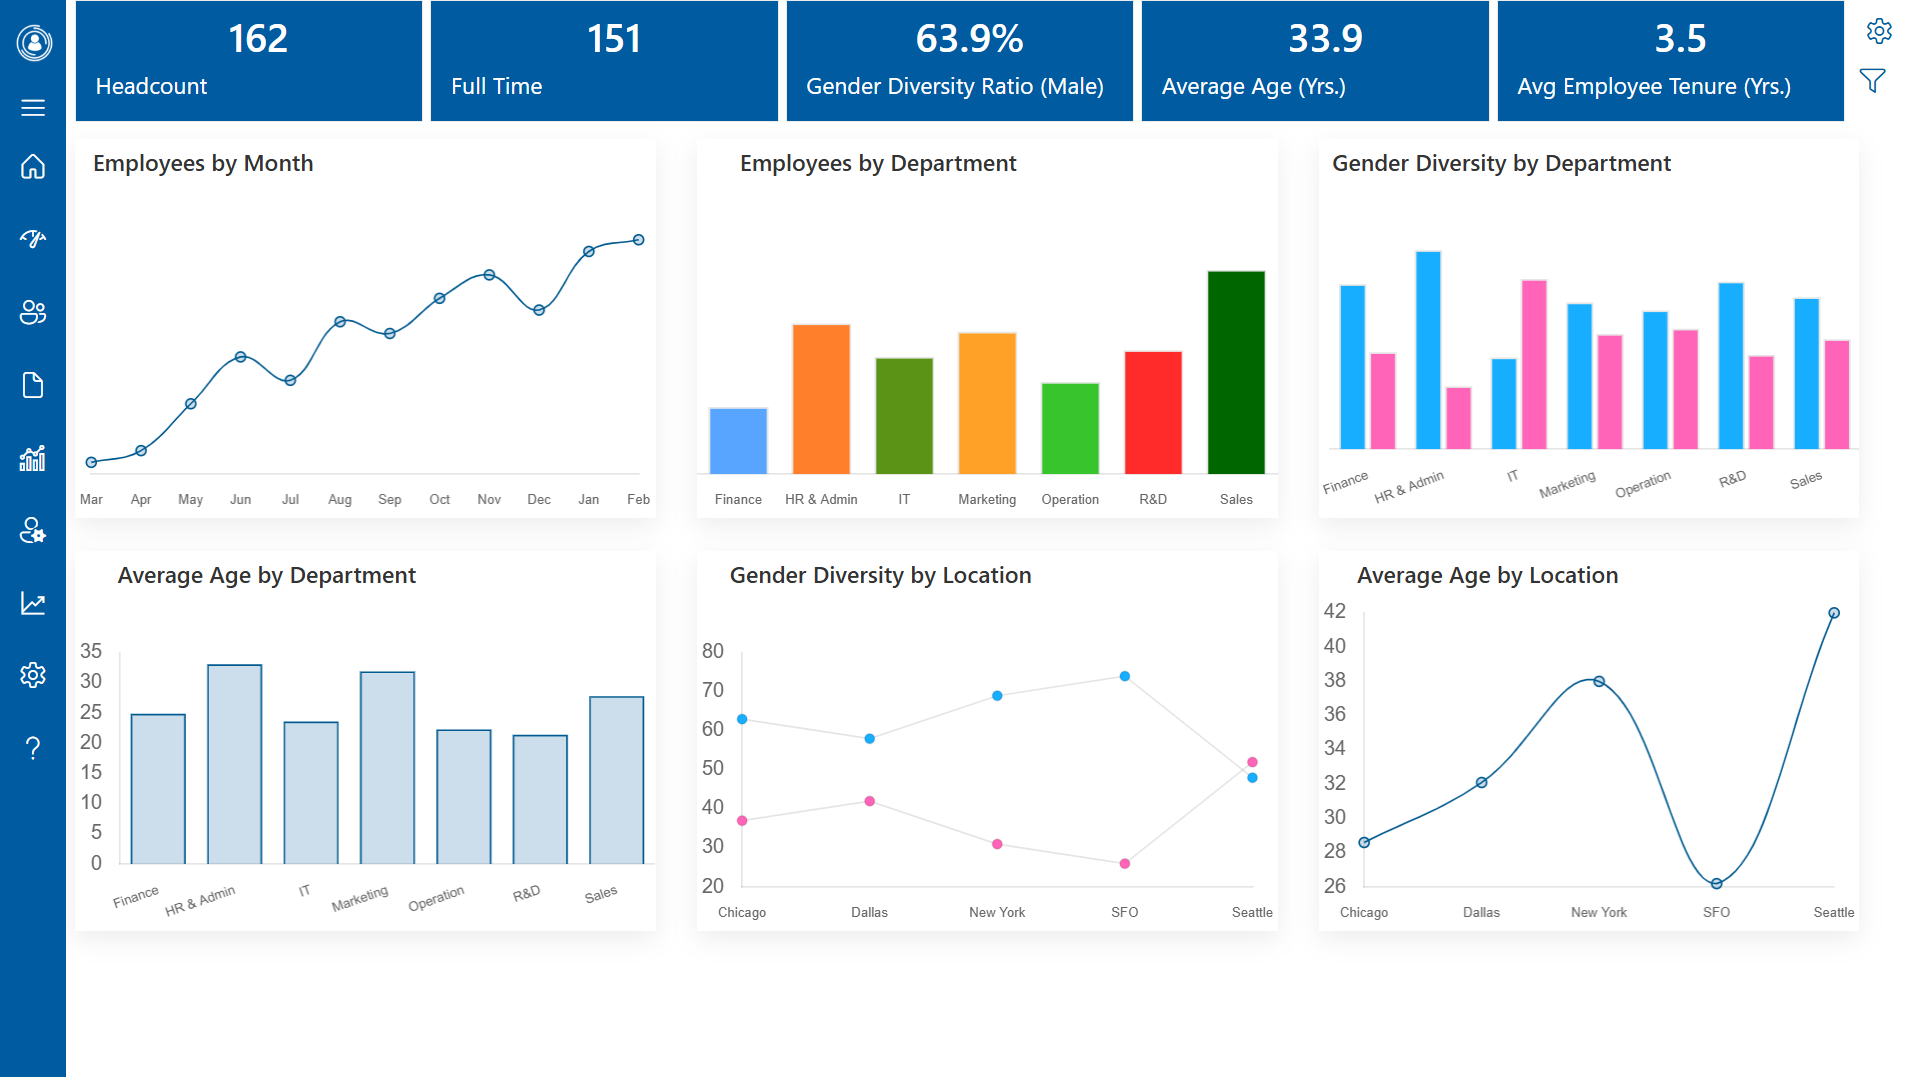
Task: Select the Headcount 162 card
Action: pos(249,61)
